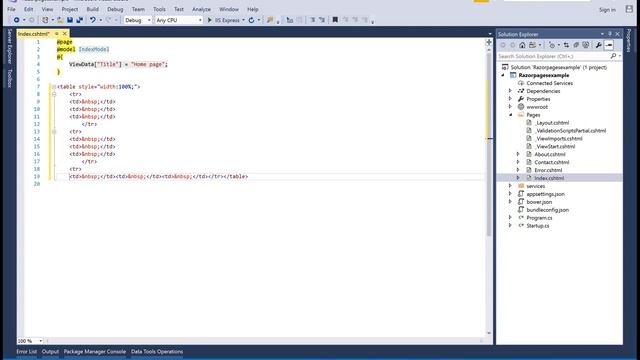Viewport: 640px width, 360px height.
Task: Open the Tools menu
Action: [x=159, y=9]
